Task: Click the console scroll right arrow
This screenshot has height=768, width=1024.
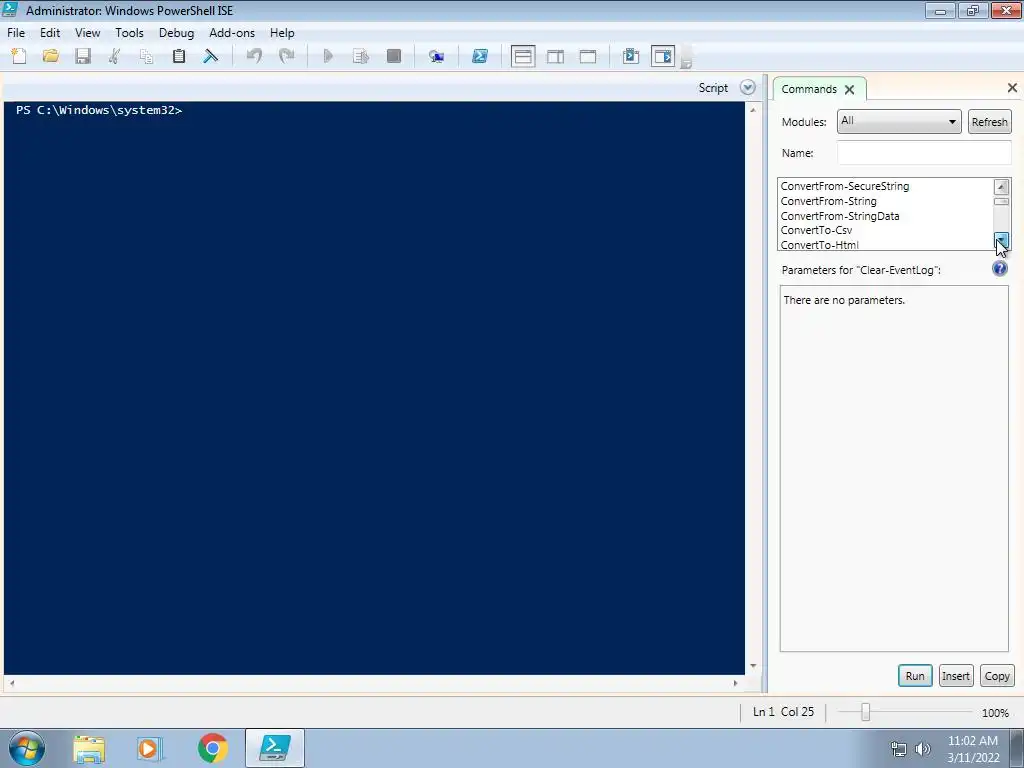Action: pos(735,683)
